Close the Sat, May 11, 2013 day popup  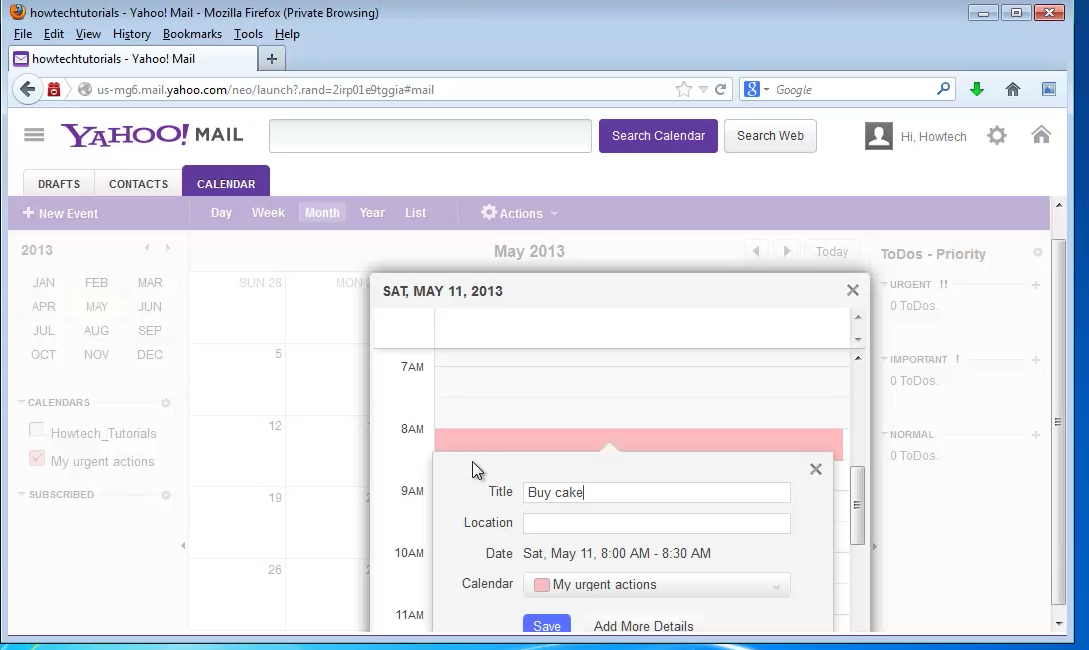click(x=853, y=290)
